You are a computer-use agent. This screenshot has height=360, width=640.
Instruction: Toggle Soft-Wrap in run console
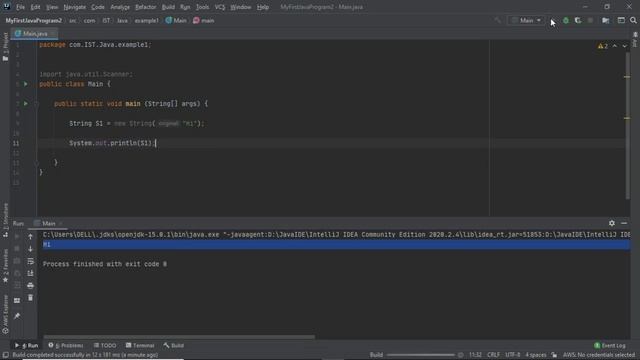tap(30, 261)
